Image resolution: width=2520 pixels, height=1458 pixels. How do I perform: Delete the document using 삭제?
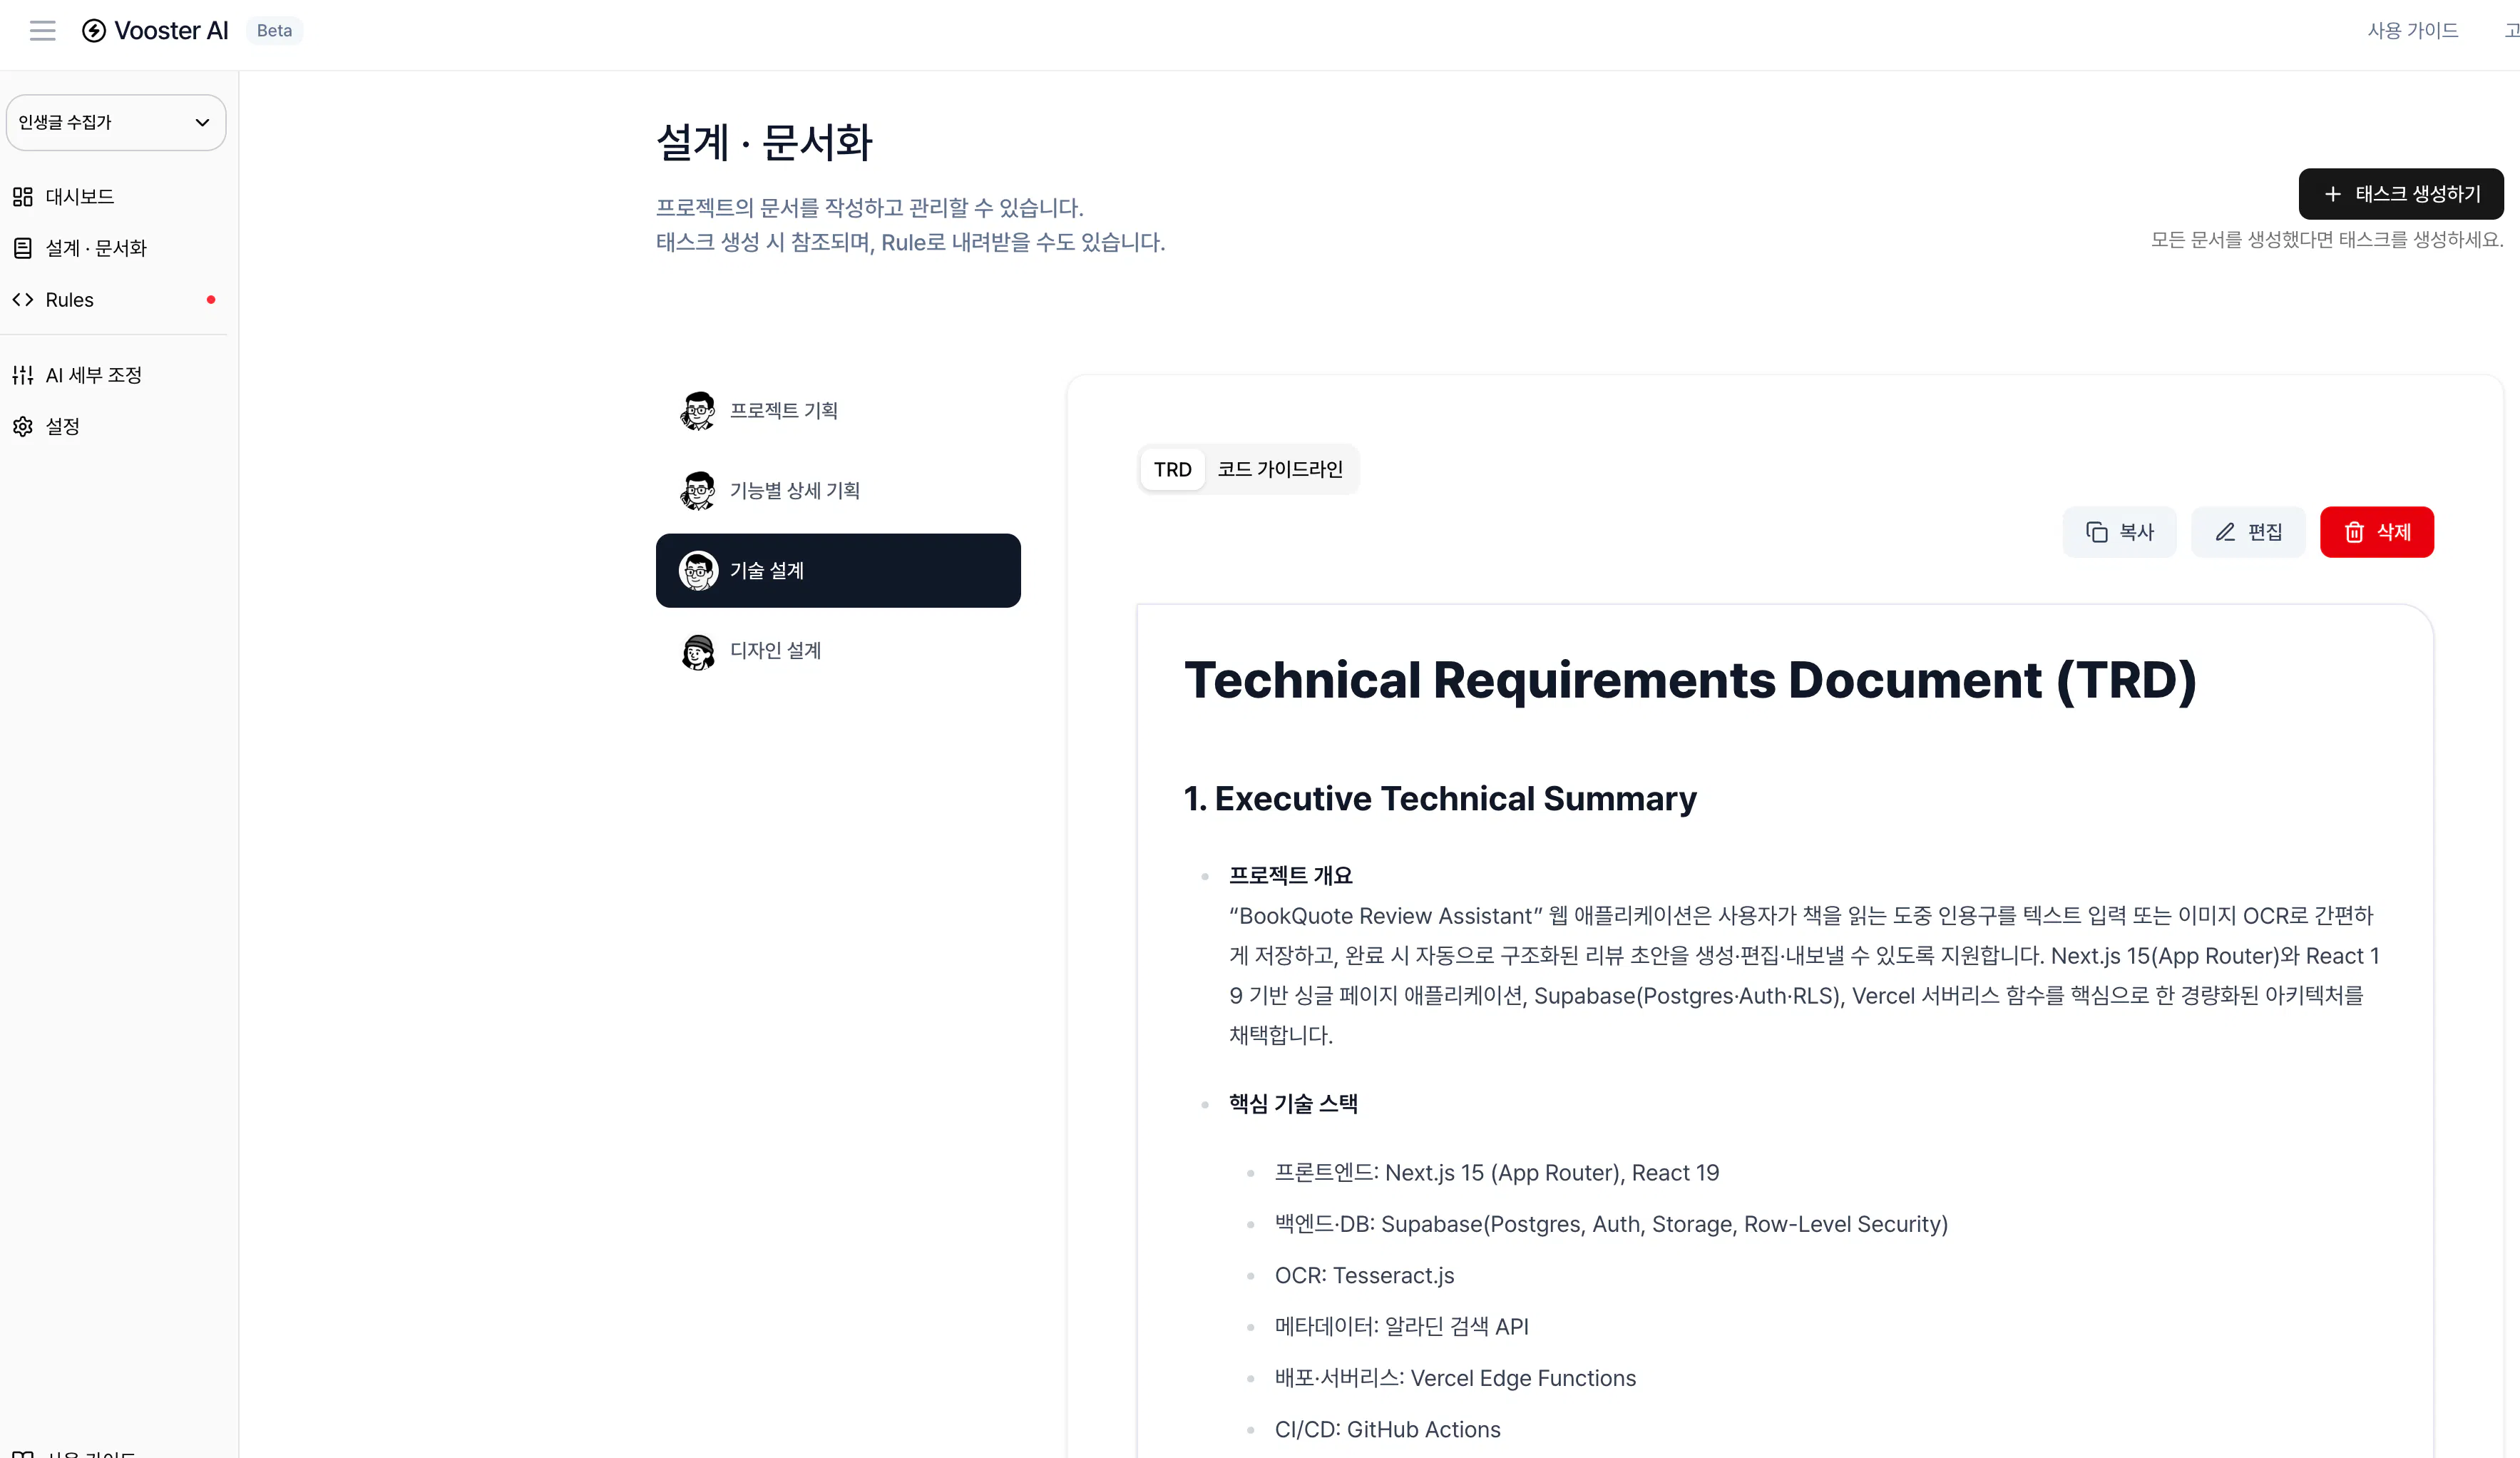(2377, 531)
